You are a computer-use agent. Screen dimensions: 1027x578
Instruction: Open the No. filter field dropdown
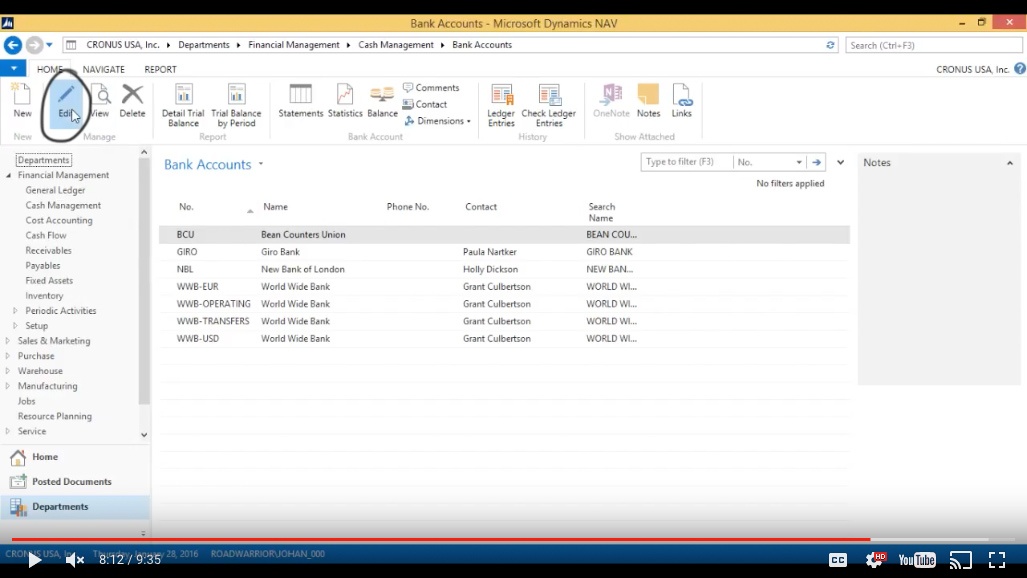coord(799,162)
